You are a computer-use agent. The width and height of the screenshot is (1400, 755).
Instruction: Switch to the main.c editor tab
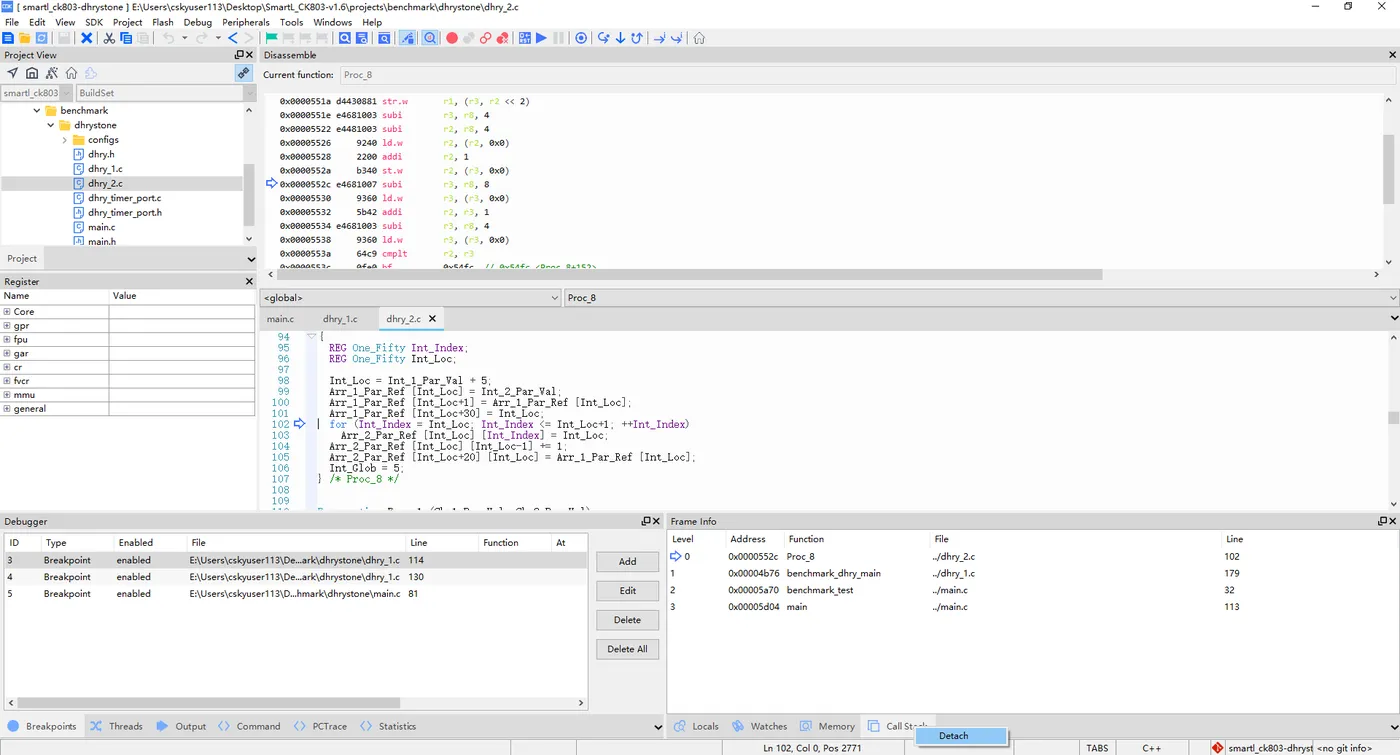click(281, 319)
